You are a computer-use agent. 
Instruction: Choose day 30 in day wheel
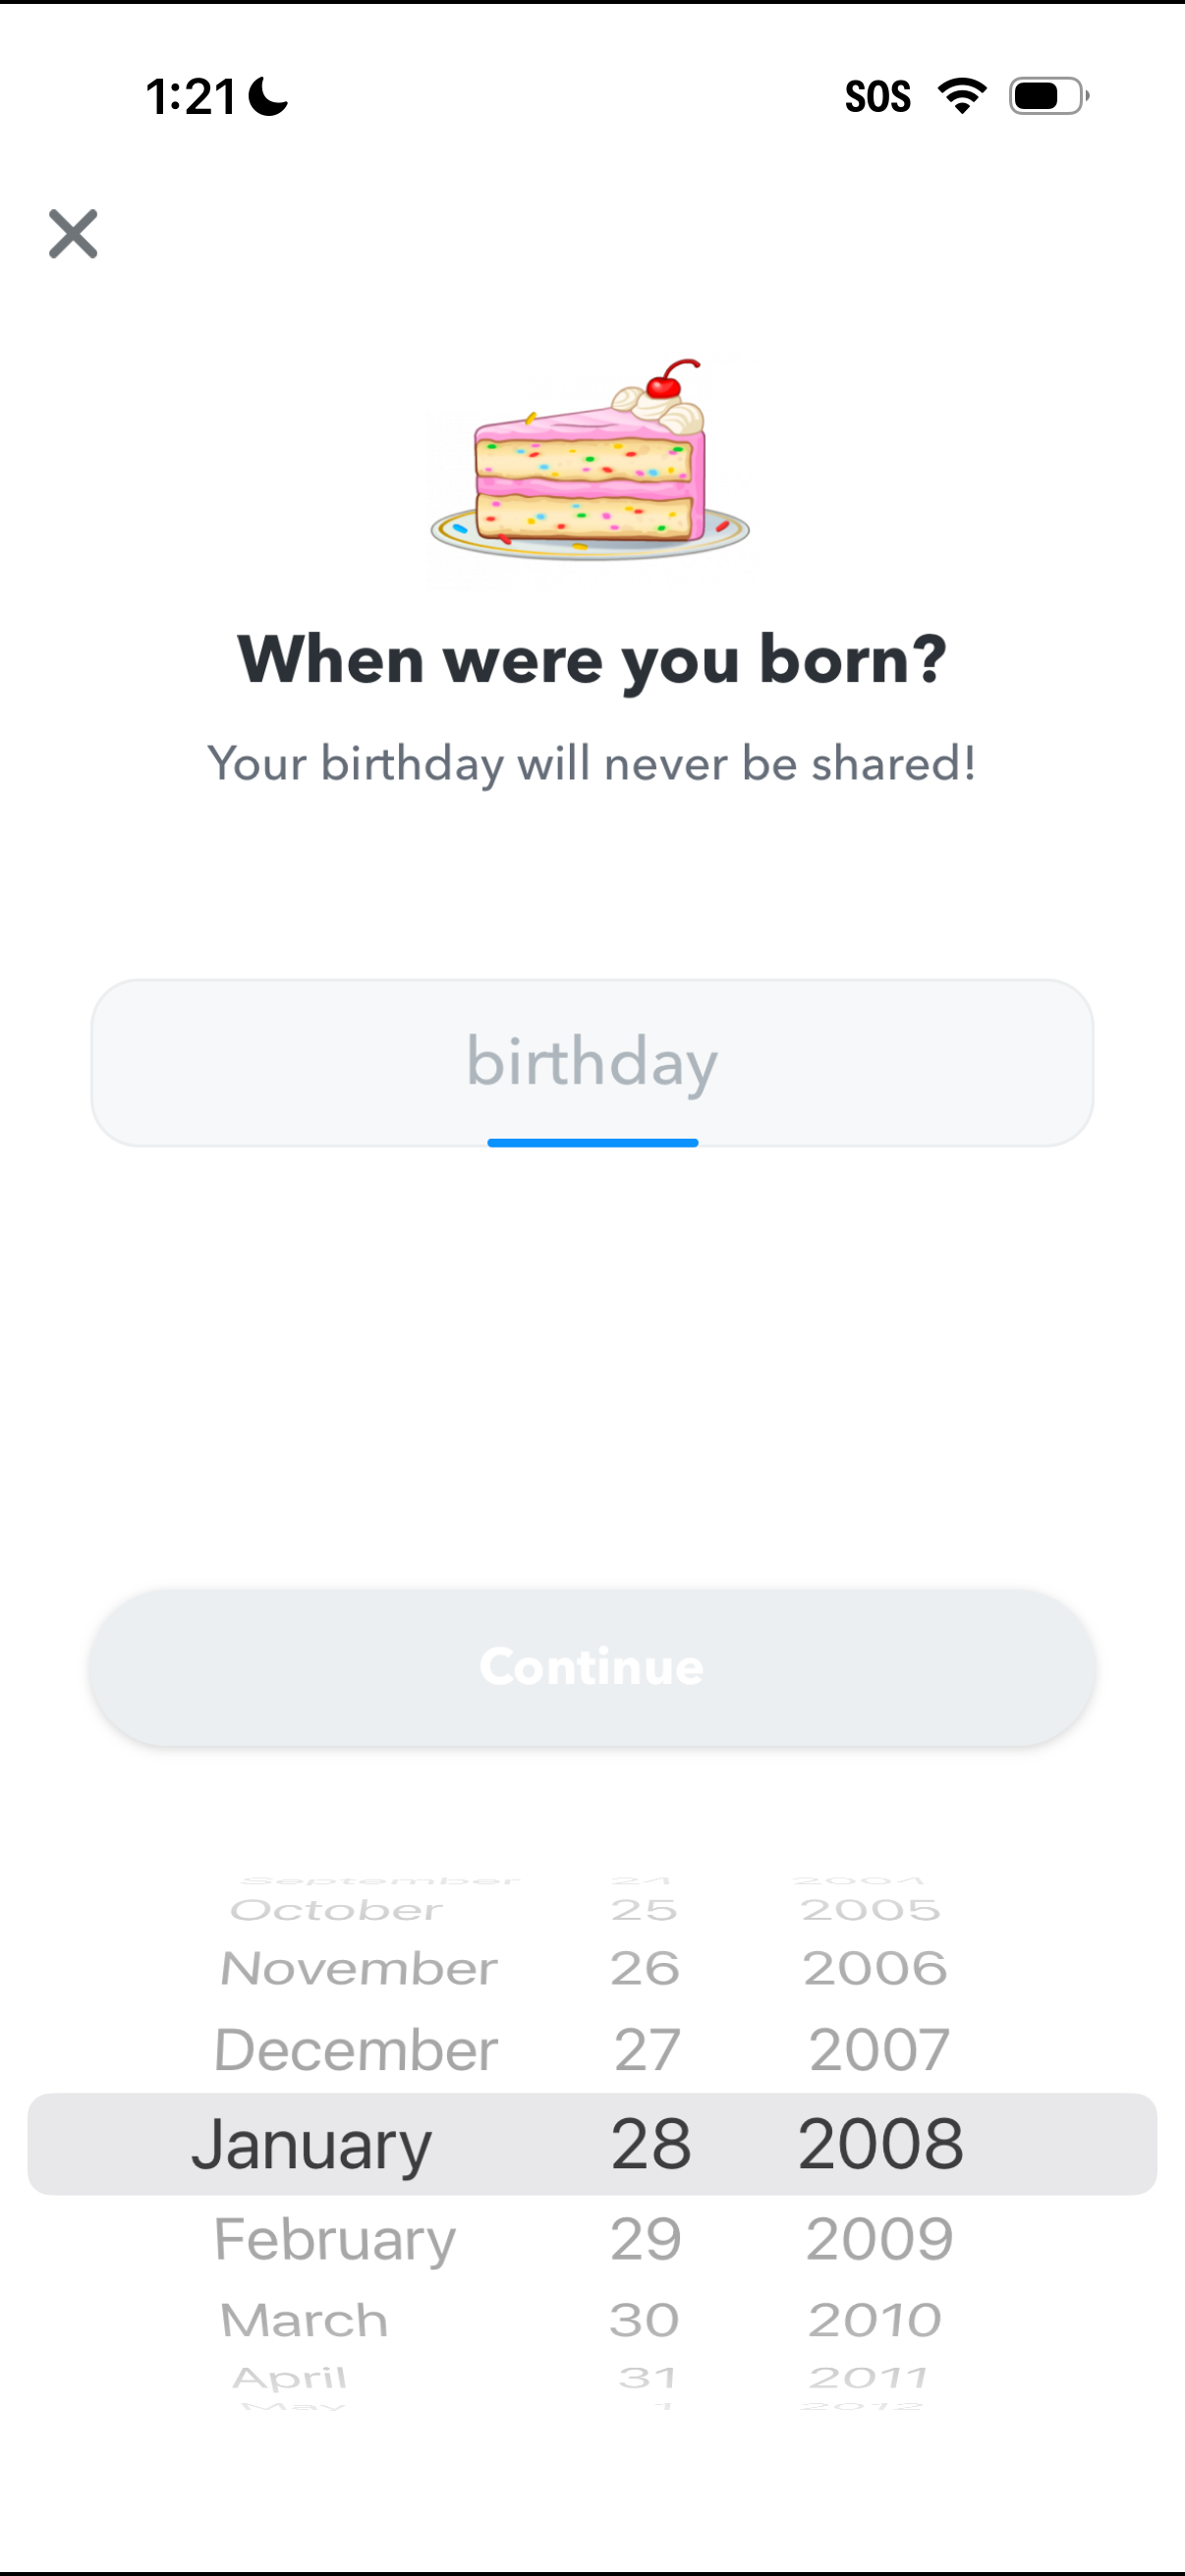pos(645,2320)
